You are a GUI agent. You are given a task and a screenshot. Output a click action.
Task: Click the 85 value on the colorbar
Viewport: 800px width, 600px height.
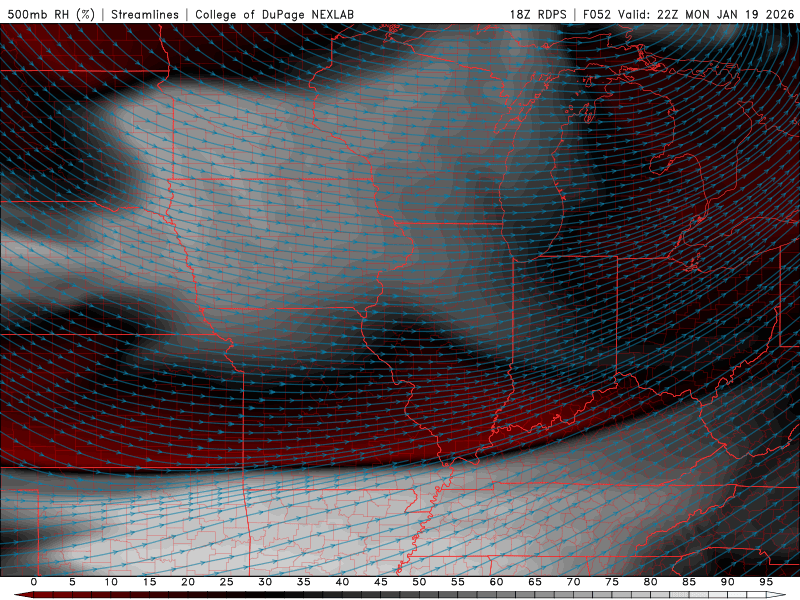(x=689, y=582)
